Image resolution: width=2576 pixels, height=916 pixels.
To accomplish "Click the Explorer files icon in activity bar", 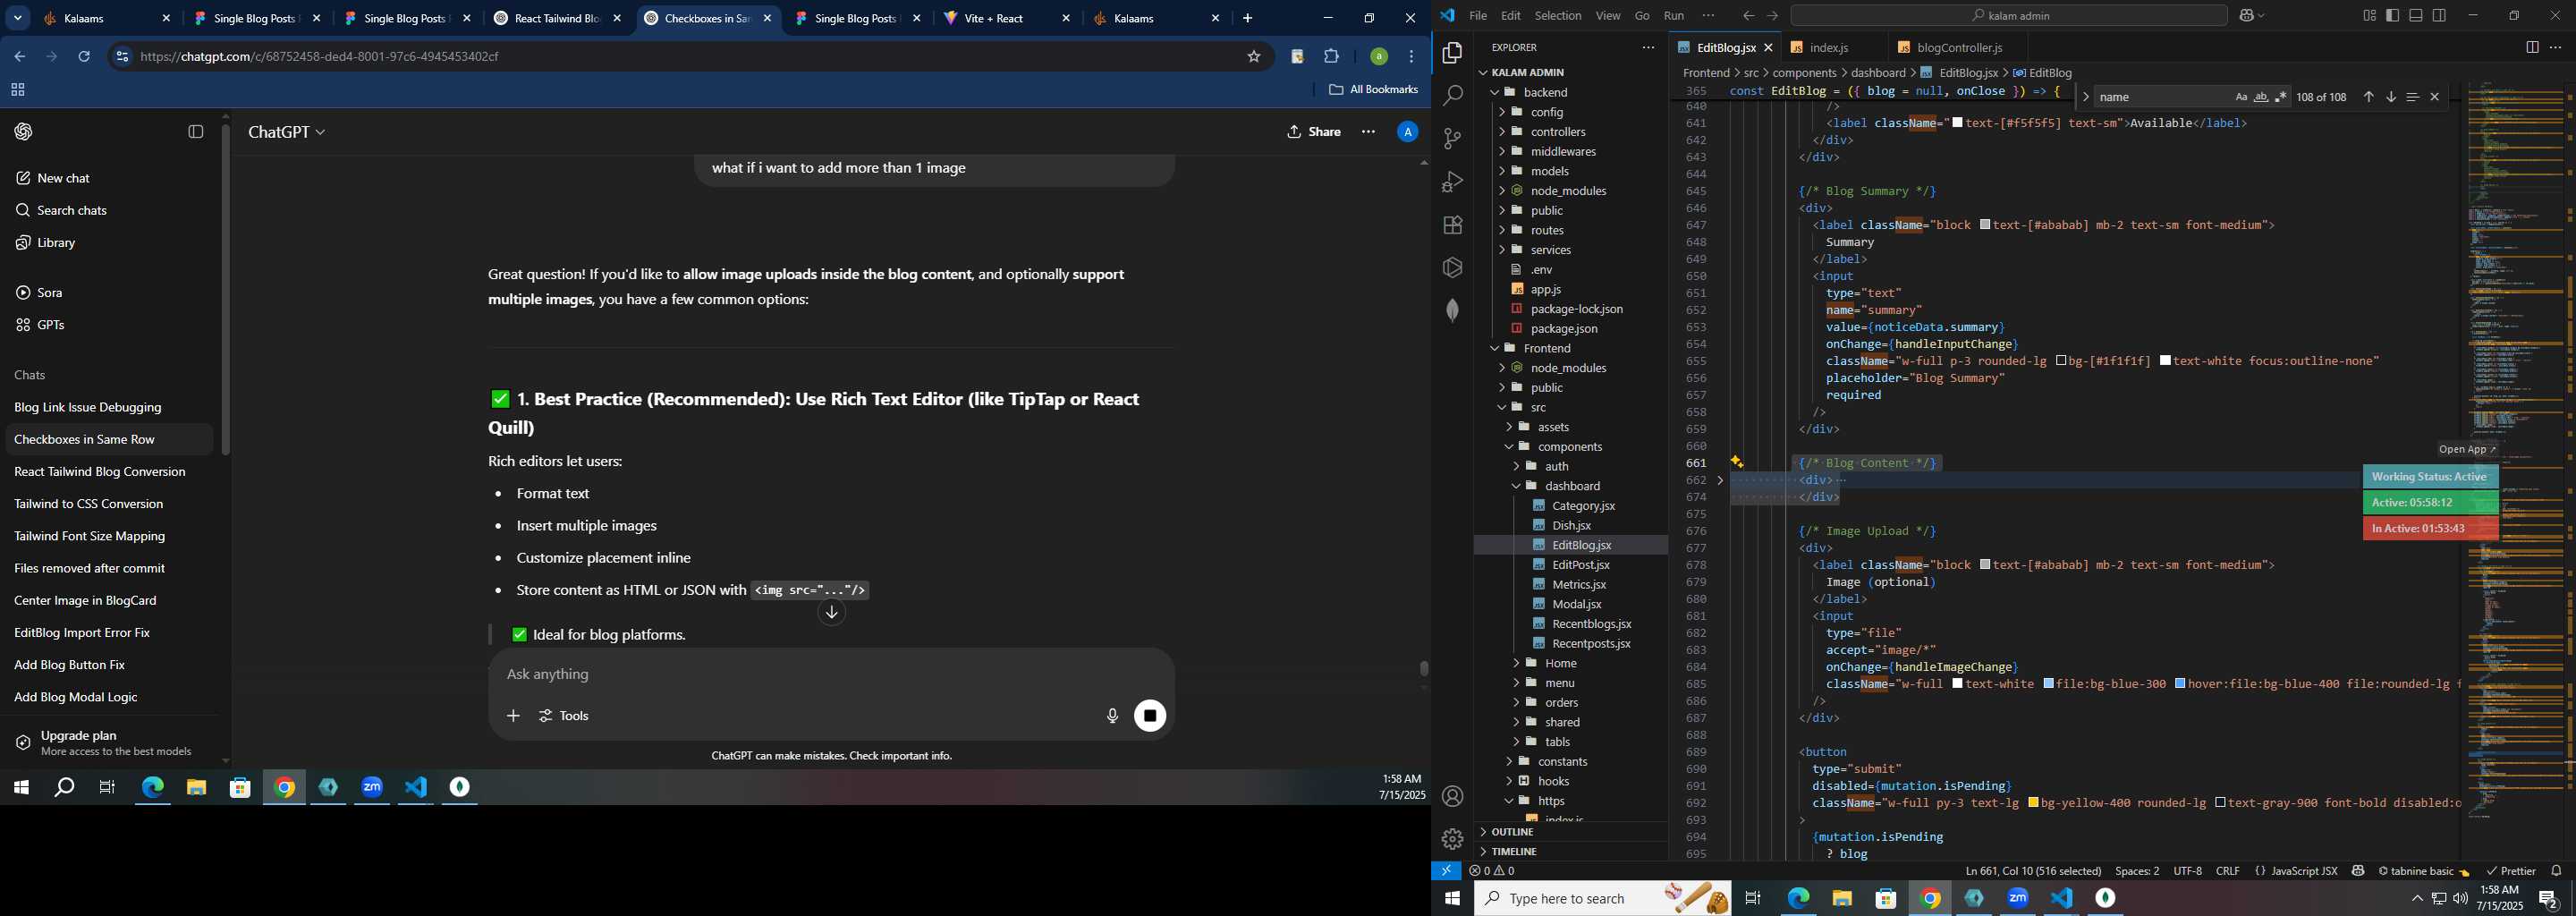I will 1452,53.
